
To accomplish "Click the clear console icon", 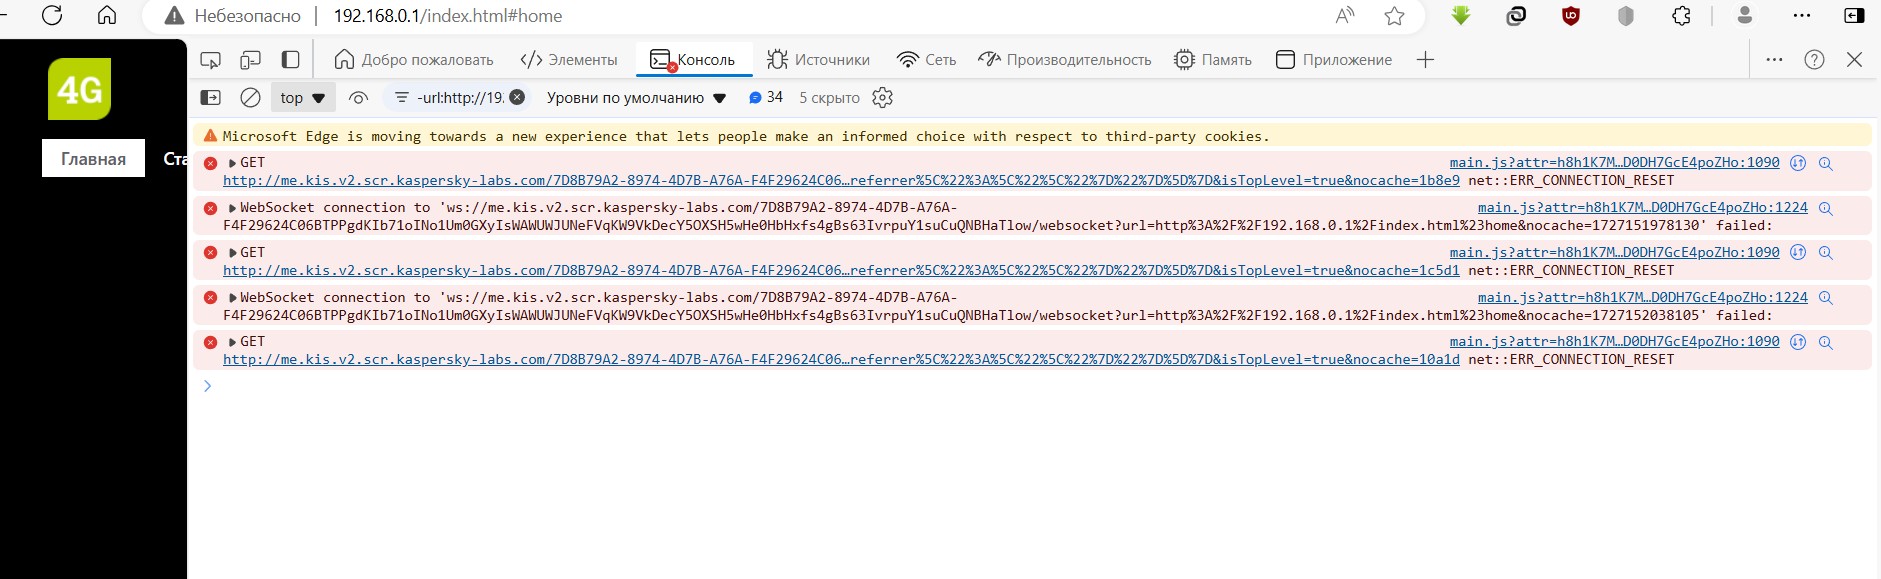I will pos(250,98).
